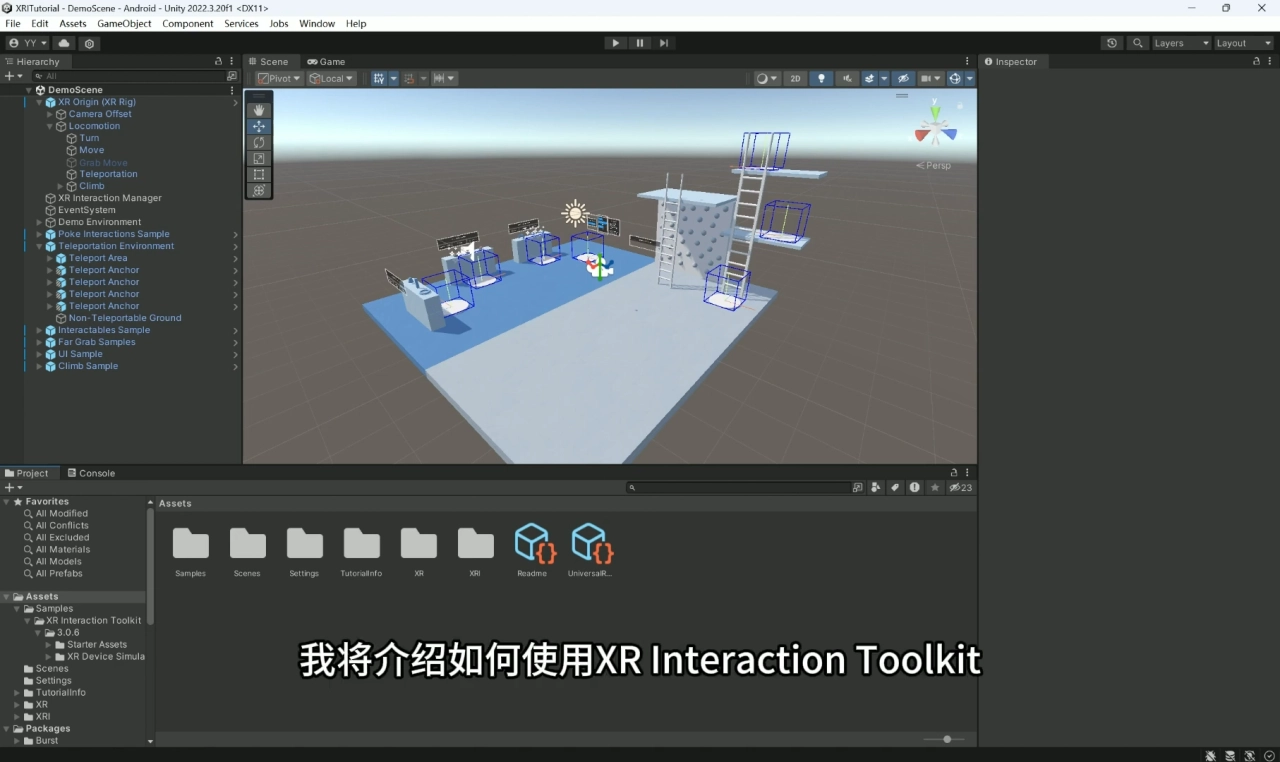Open the File menu

point(13,23)
